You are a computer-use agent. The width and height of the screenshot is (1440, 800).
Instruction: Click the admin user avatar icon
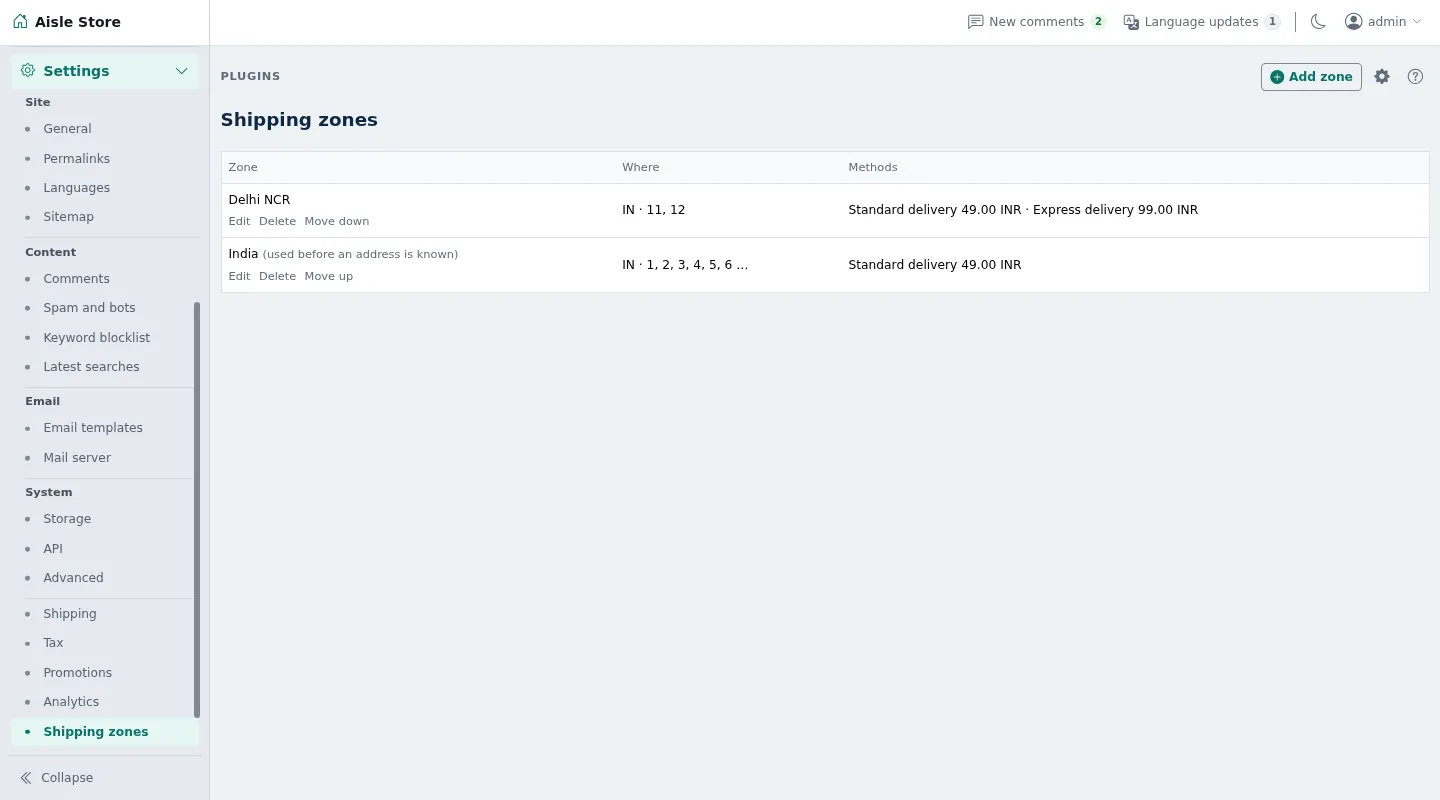coord(1353,22)
